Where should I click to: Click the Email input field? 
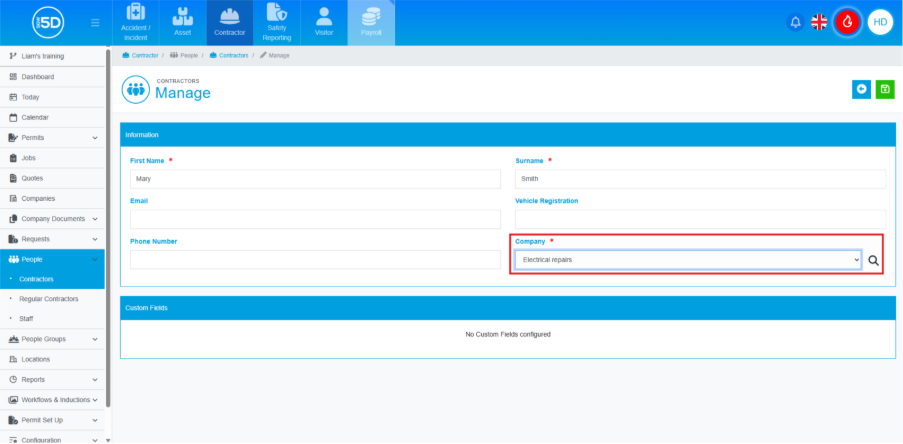[316, 219]
